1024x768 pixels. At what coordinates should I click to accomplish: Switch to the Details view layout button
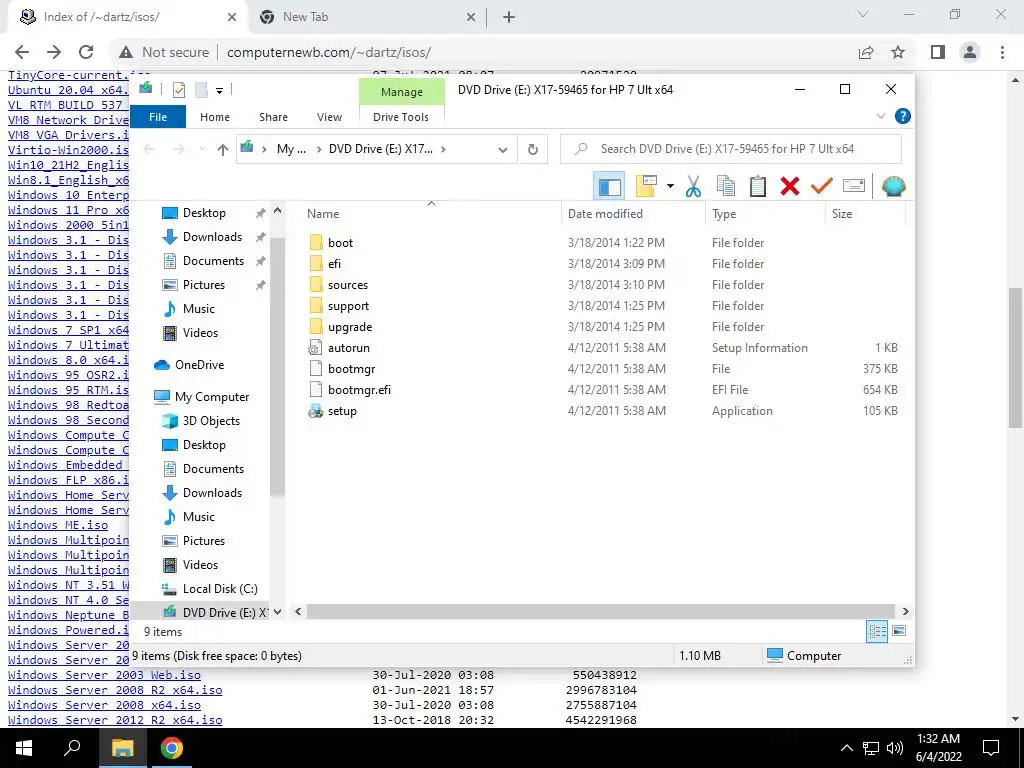pos(877,632)
